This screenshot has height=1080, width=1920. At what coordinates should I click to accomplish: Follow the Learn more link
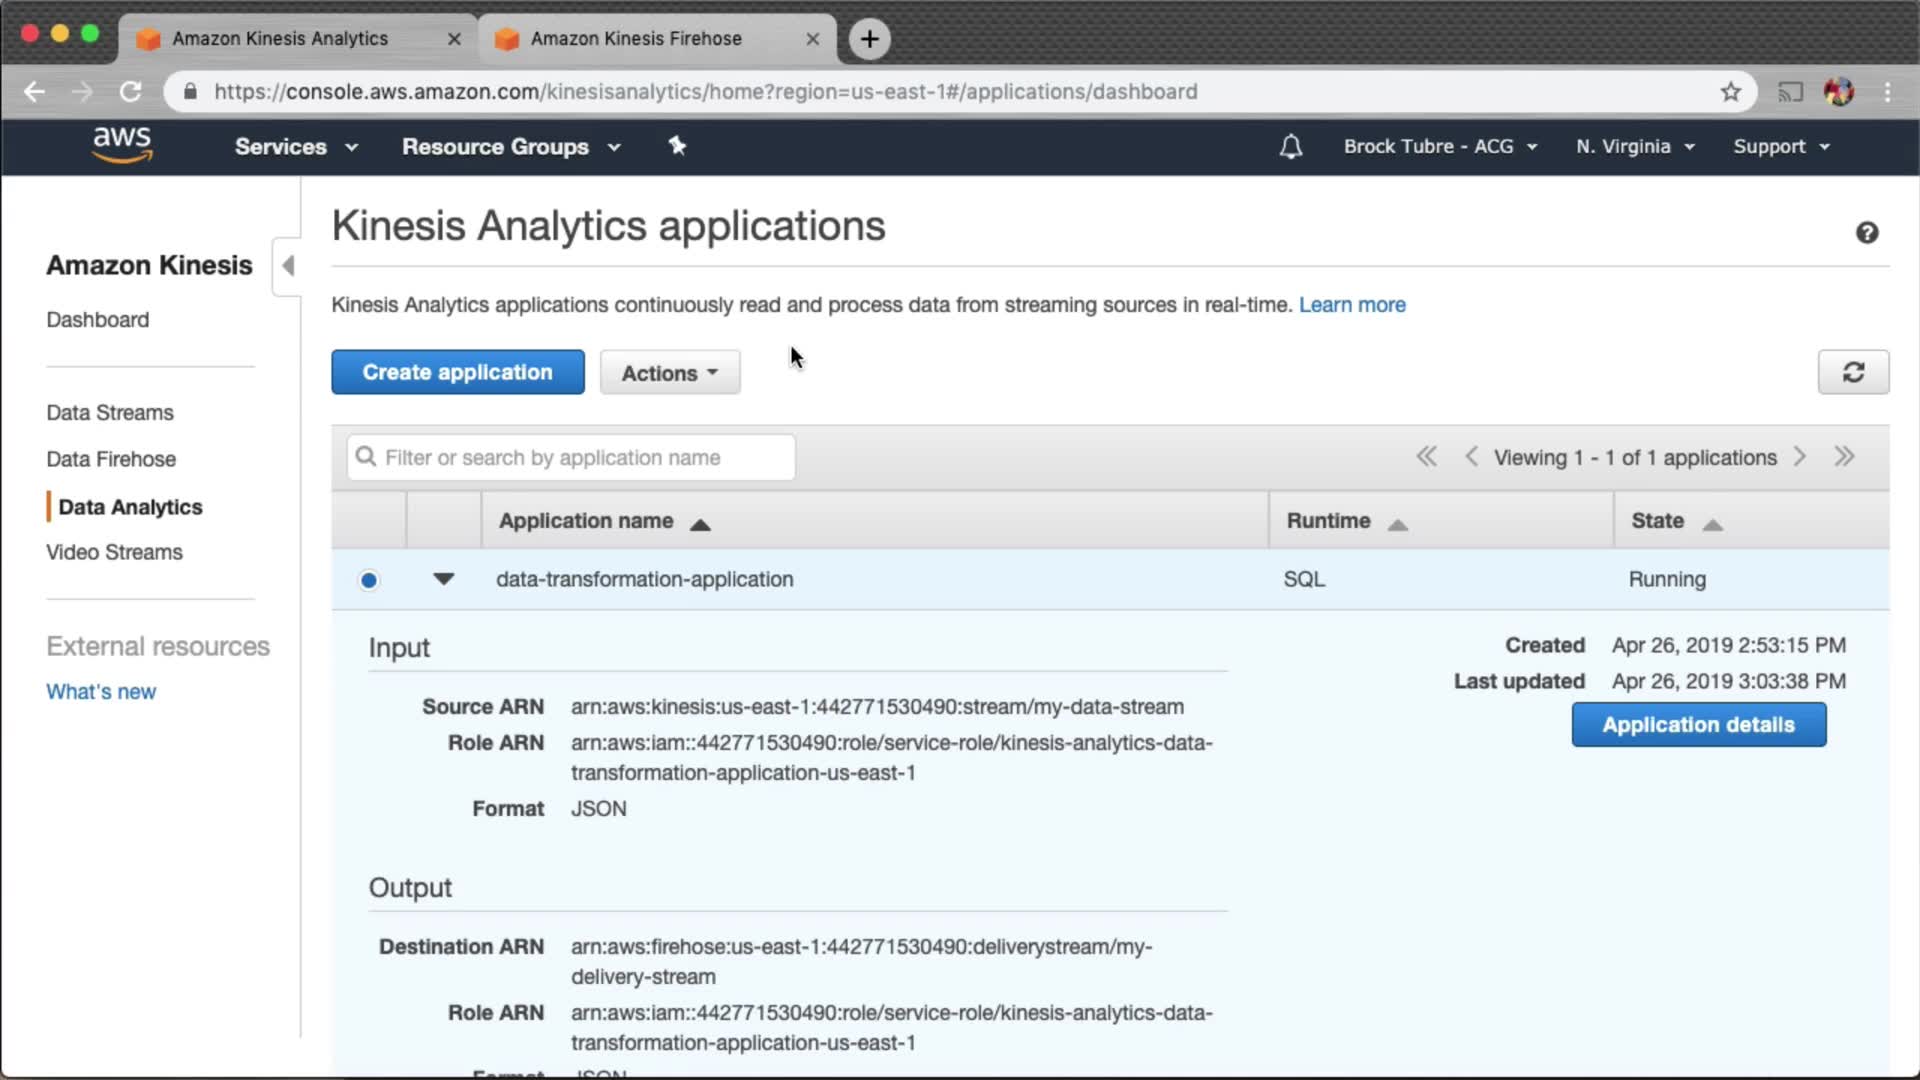pyautogui.click(x=1351, y=305)
